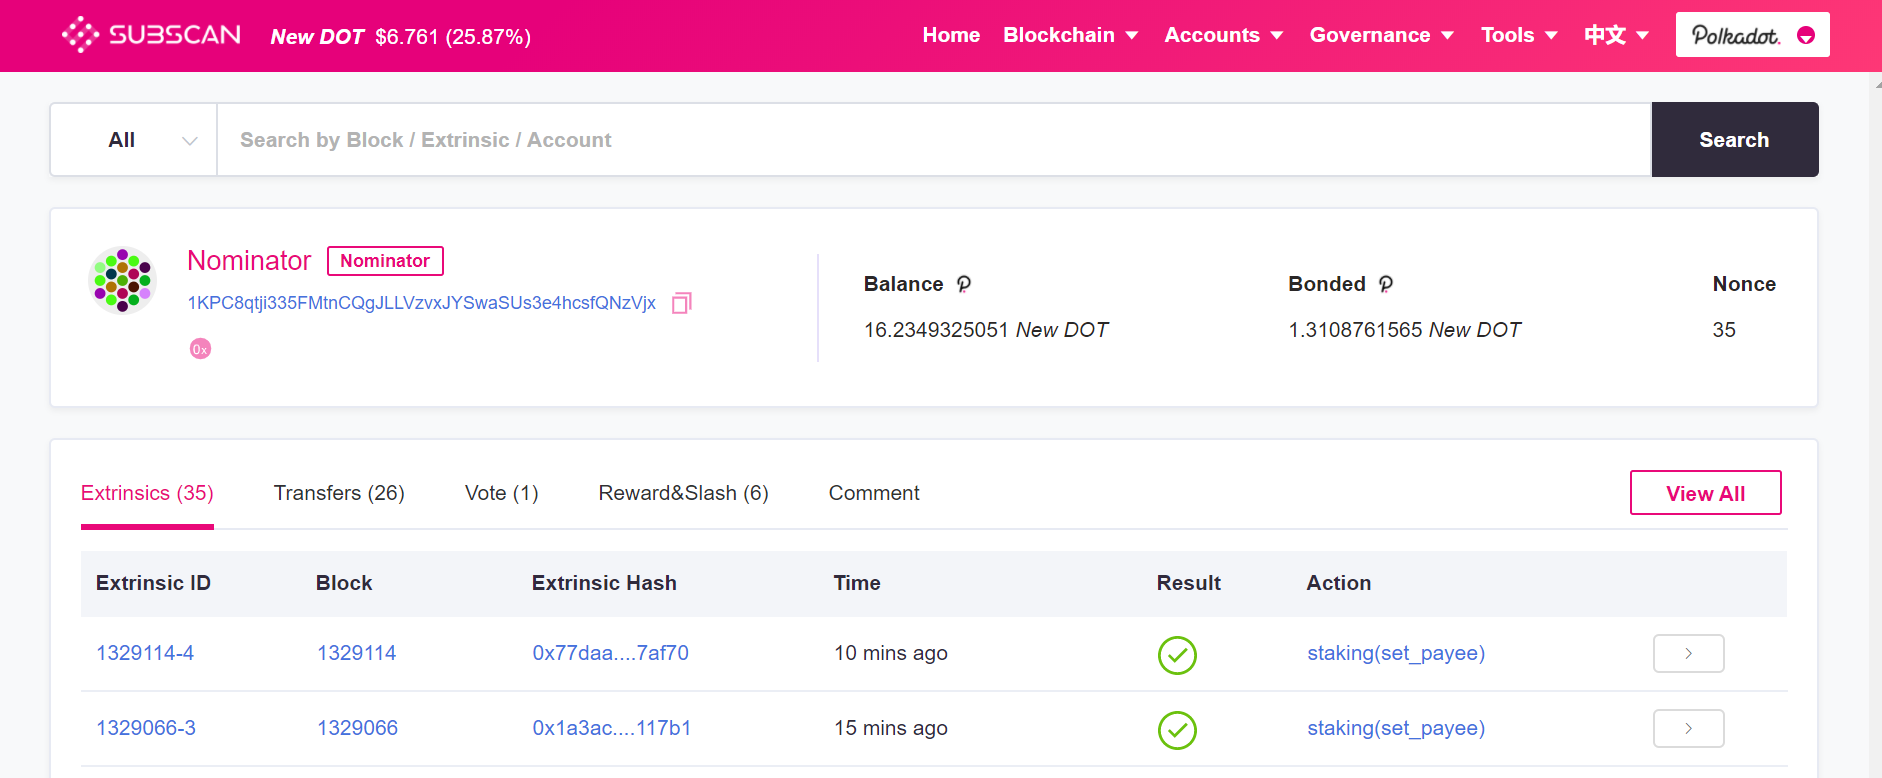Switch to the Transfers (26) tab

(x=339, y=493)
